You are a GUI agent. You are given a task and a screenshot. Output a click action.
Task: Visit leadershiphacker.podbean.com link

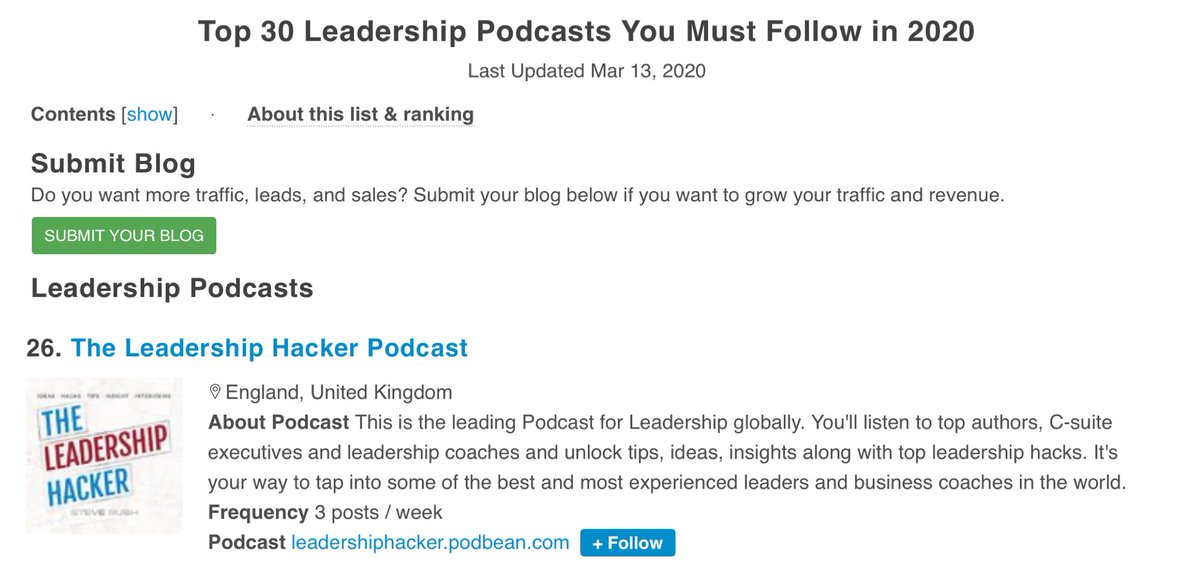pyautogui.click(x=430, y=543)
